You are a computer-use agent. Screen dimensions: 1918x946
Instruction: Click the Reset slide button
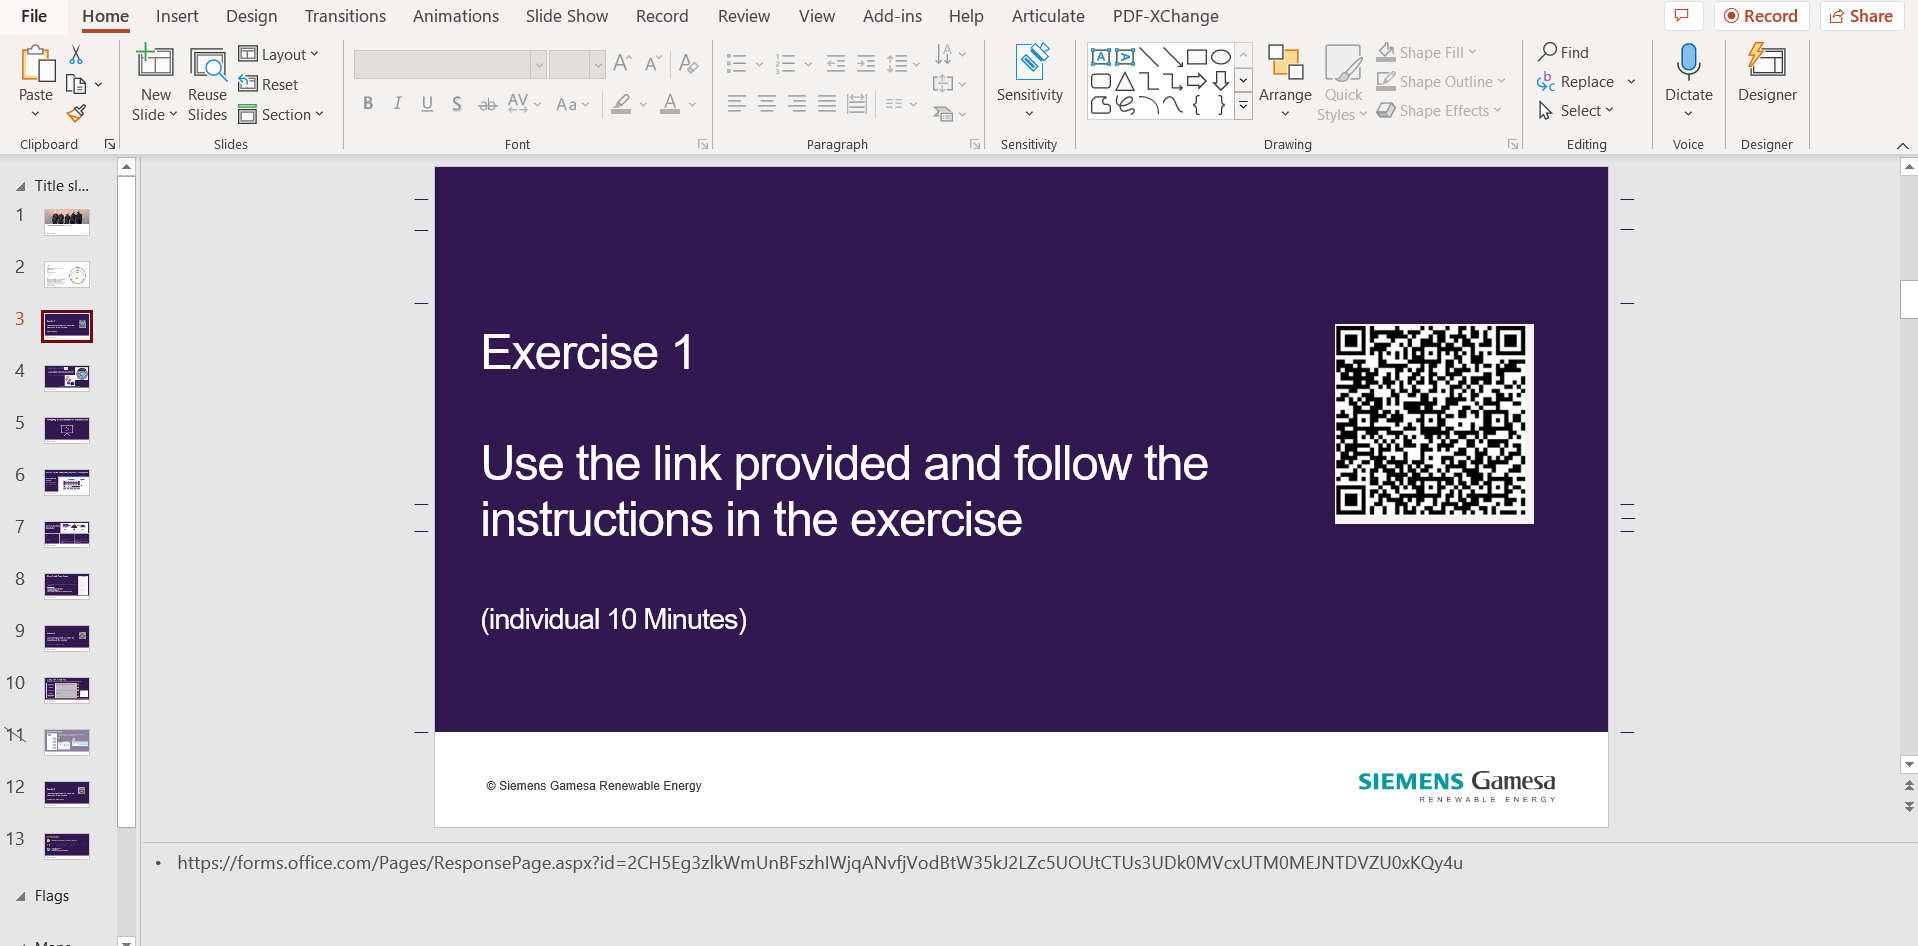pyautogui.click(x=268, y=85)
